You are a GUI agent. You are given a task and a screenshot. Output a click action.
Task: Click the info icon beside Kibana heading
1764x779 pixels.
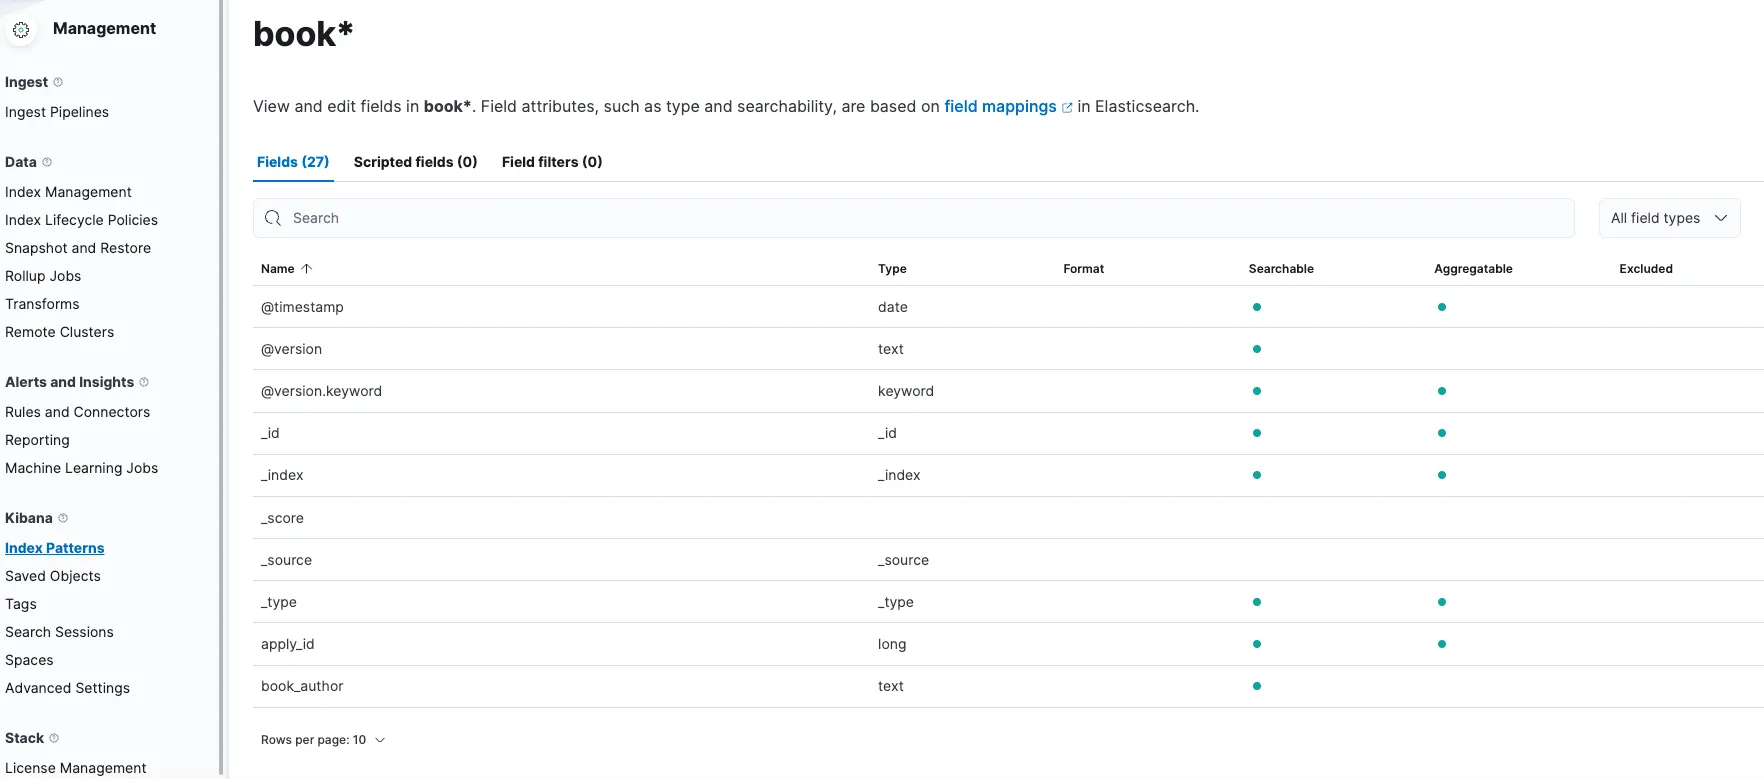pyautogui.click(x=63, y=518)
